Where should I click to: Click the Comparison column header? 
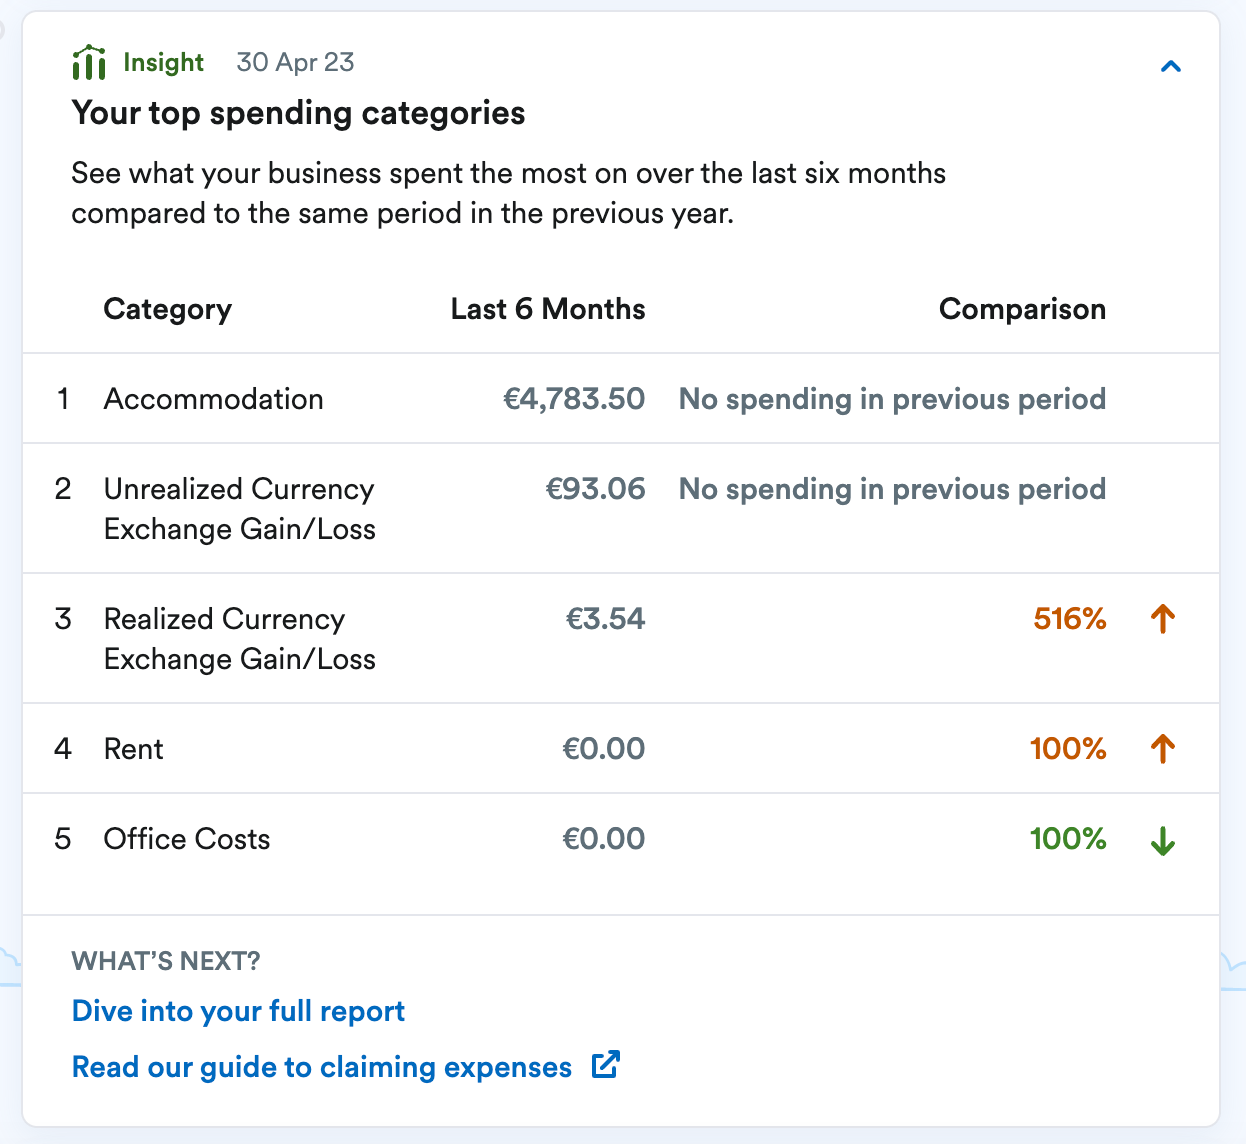(x=1022, y=309)
